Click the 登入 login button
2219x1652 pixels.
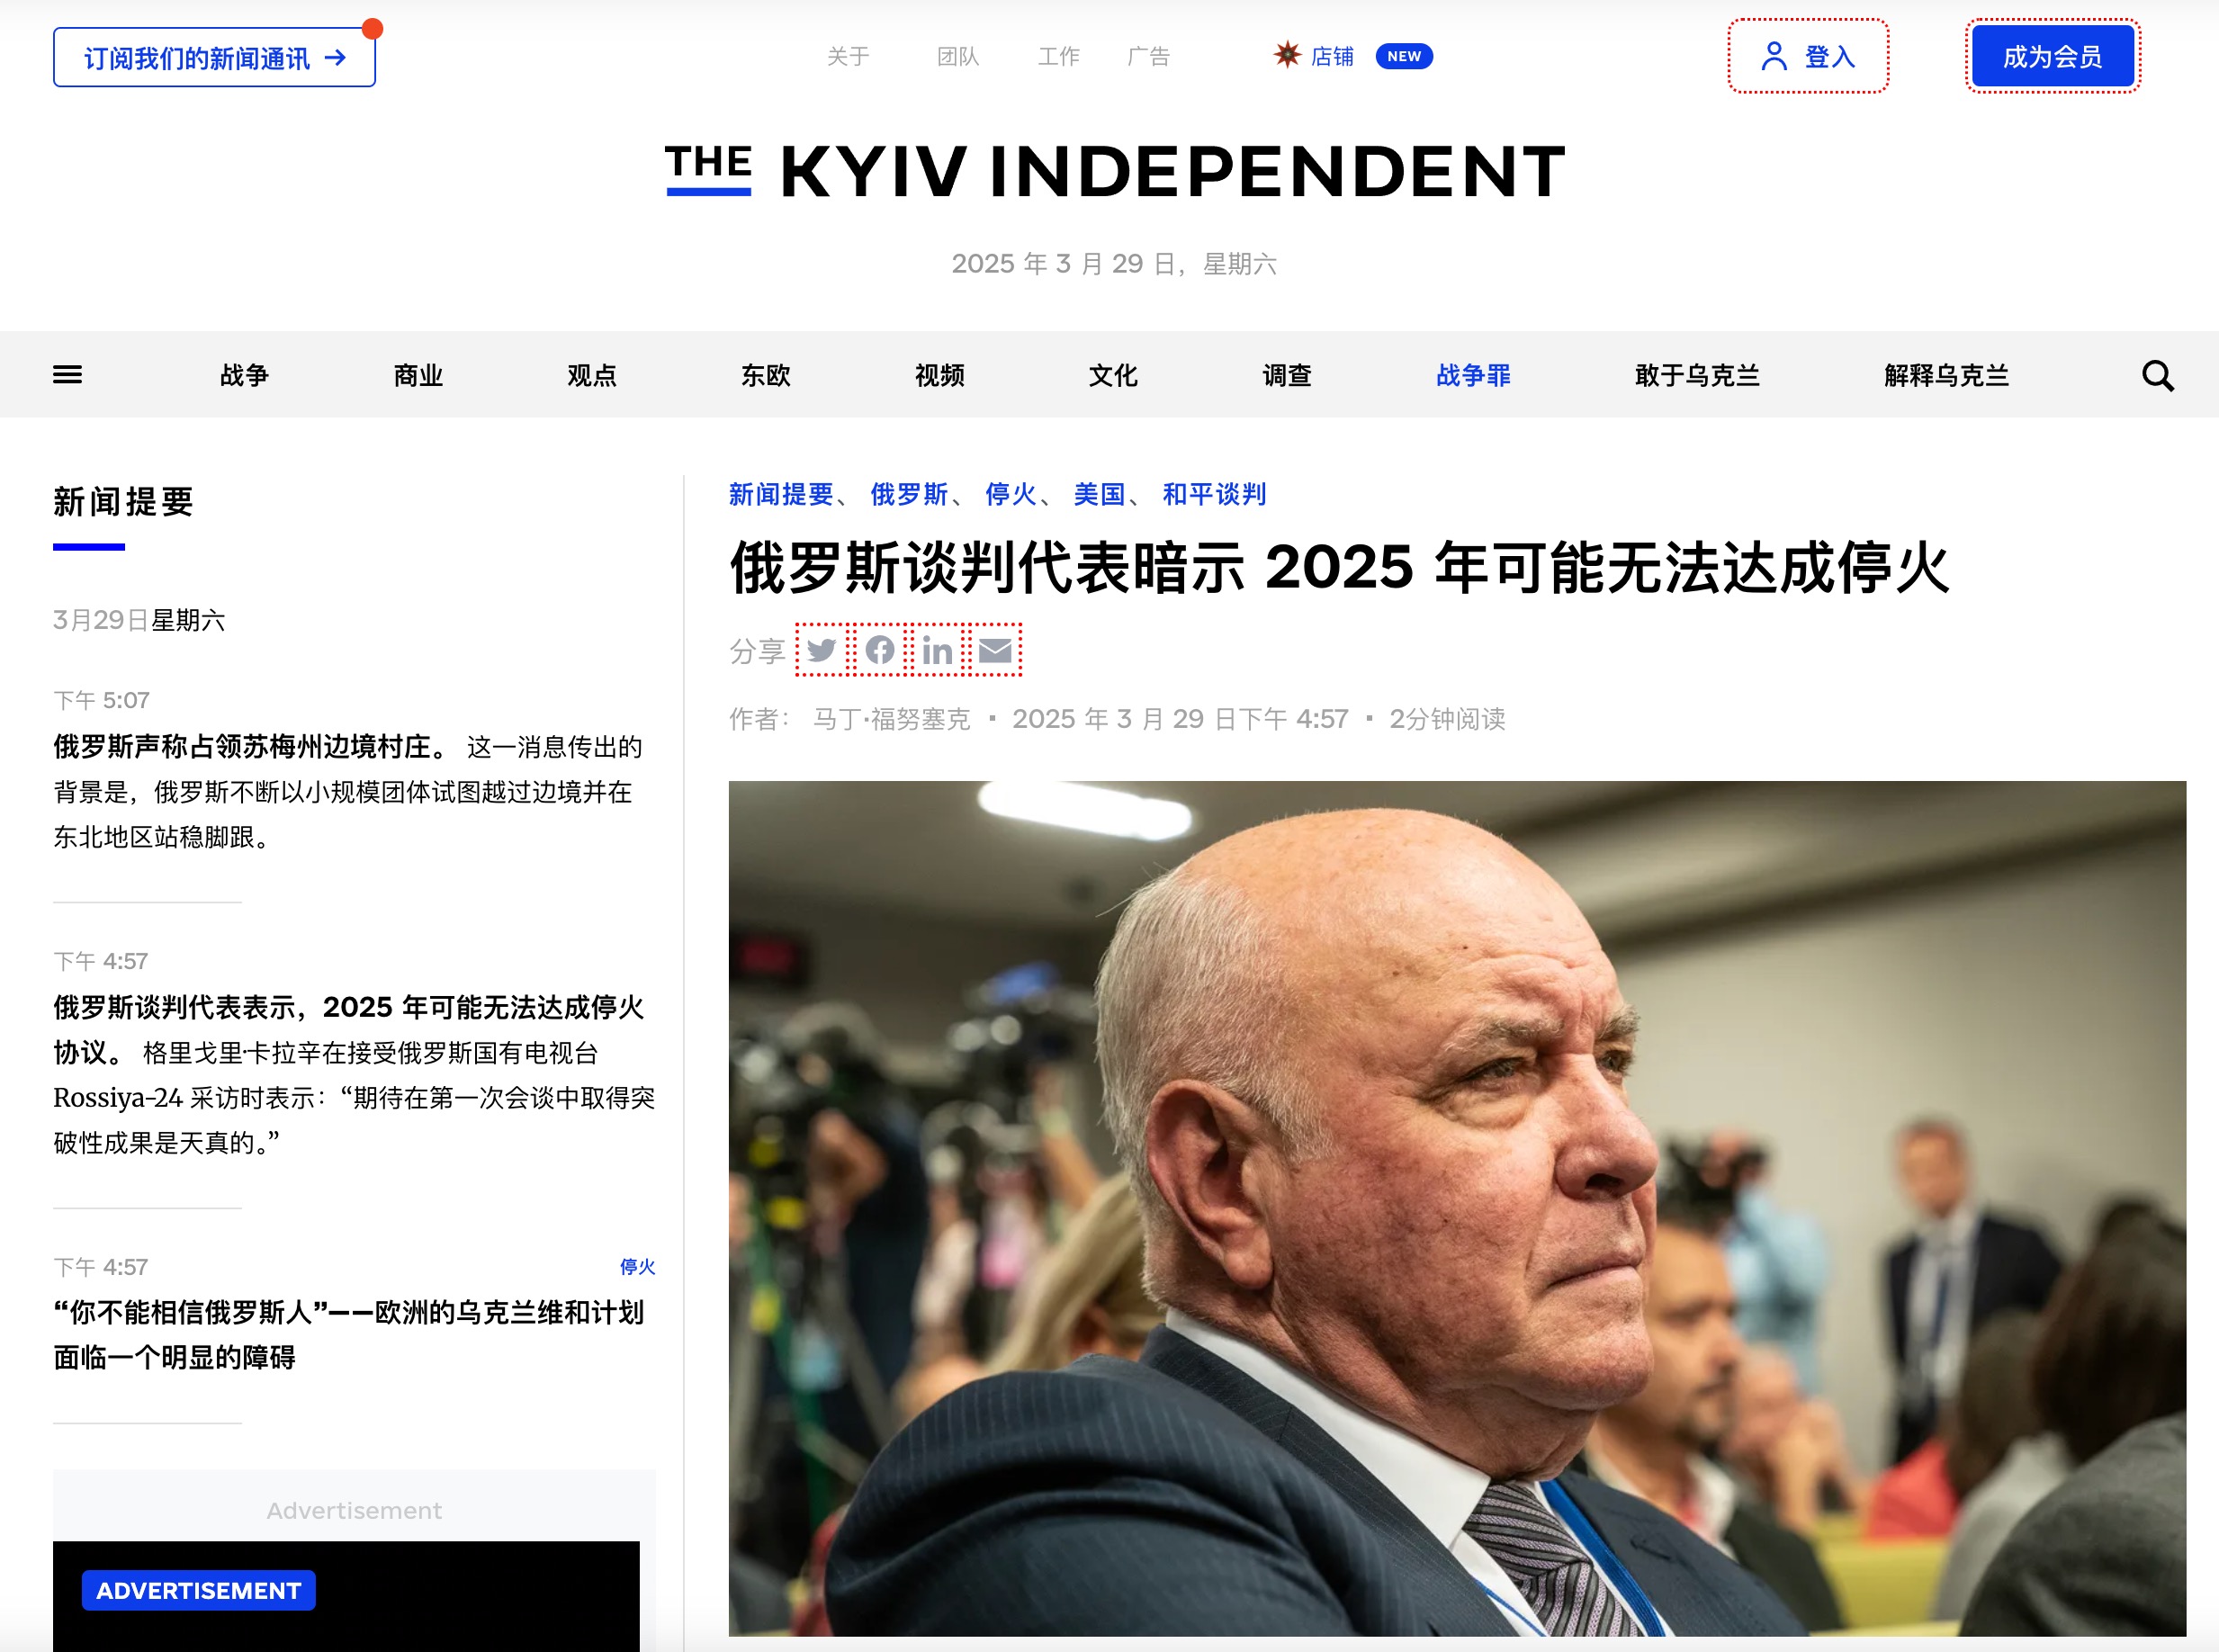[x=1808, y=56]
